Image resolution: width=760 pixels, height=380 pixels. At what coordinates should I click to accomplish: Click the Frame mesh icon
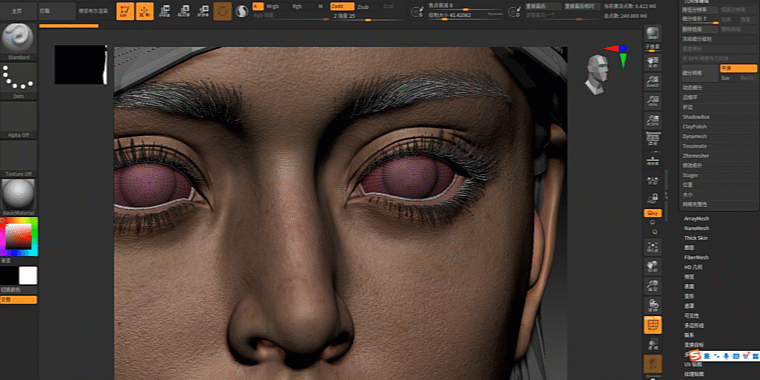652,247
